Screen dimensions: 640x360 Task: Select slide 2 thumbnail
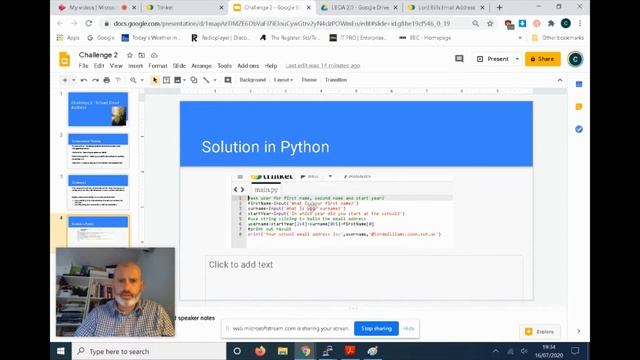click(98, 151)
